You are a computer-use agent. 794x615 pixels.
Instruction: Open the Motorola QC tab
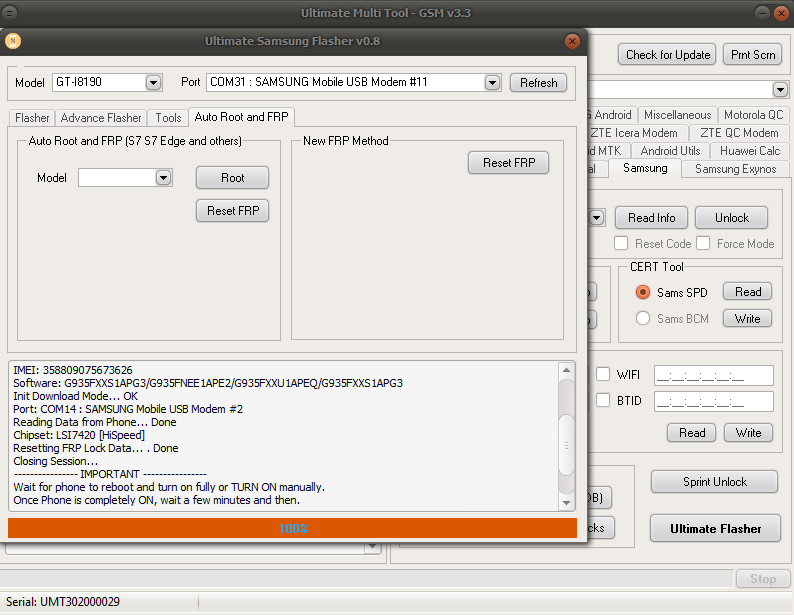[x=753, y=115]
